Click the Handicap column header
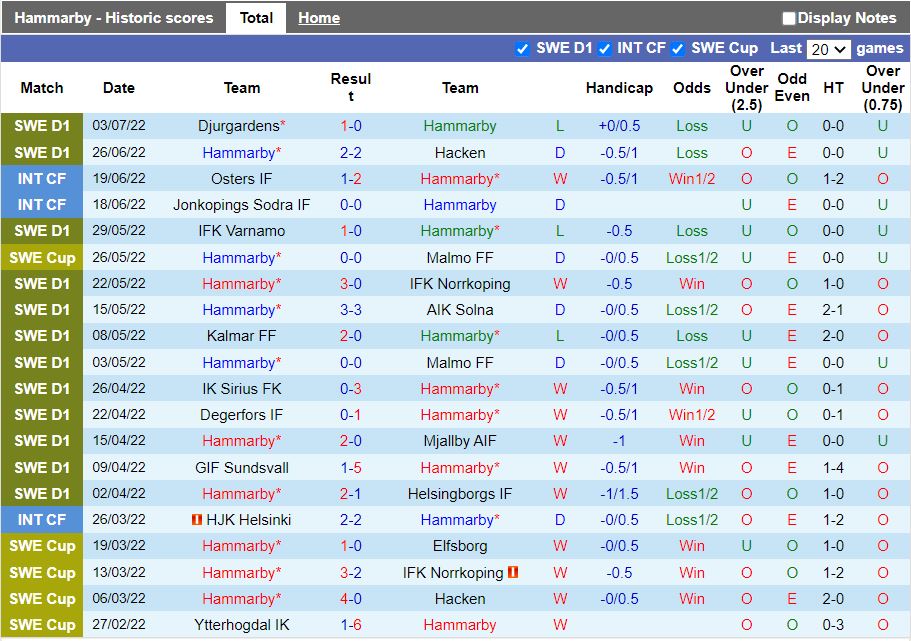The height and width of the screenshot is (641, 911). (619, 87)
